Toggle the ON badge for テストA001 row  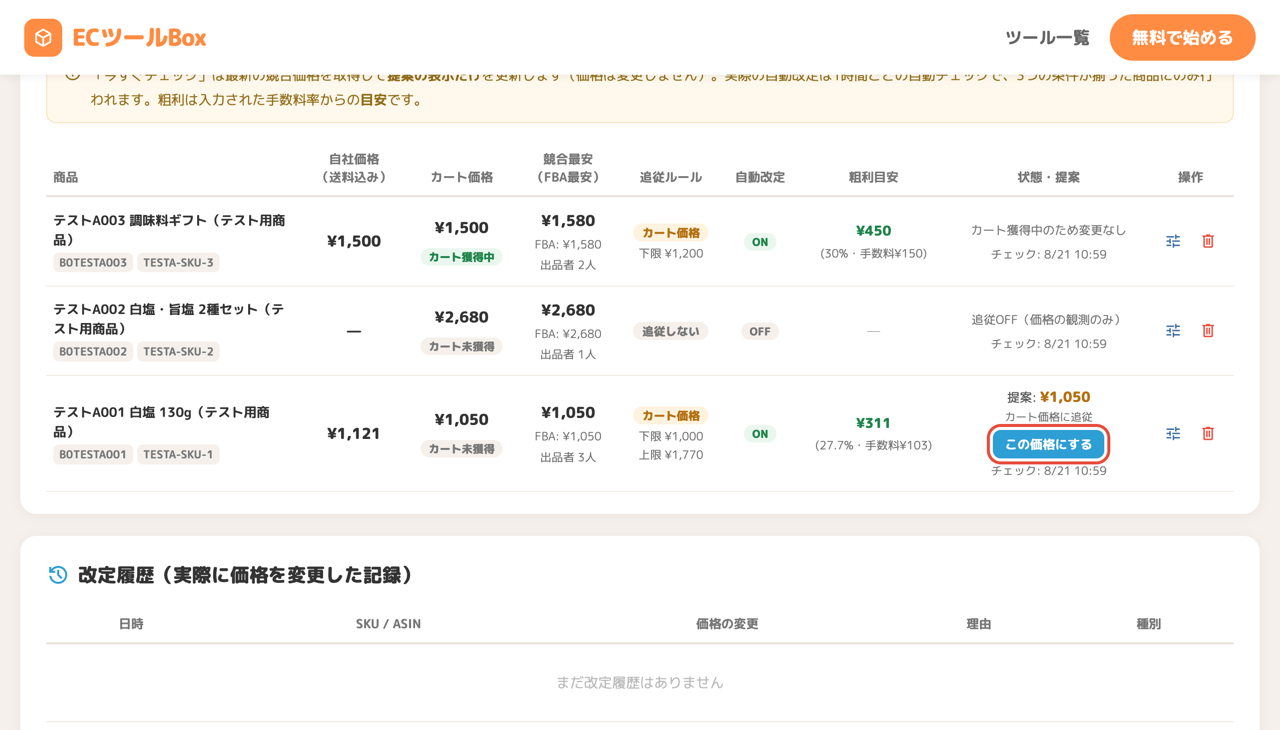tap(760, 434)
